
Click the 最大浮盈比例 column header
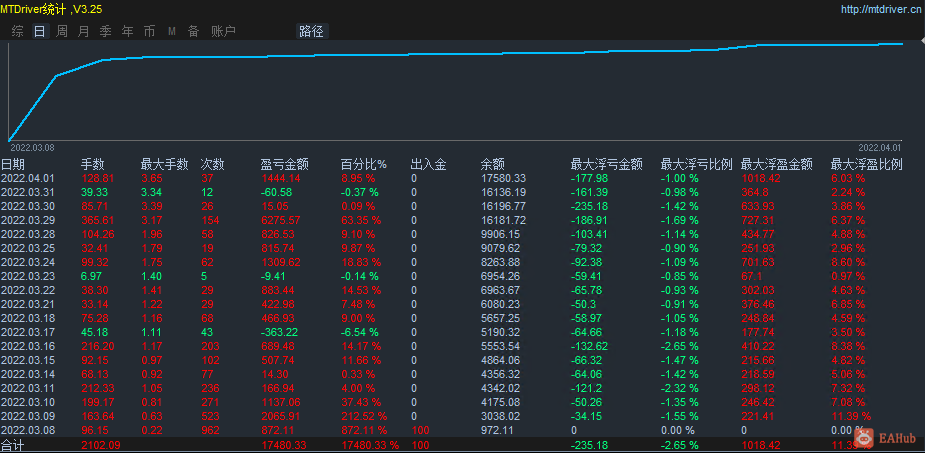click(867, 165)
